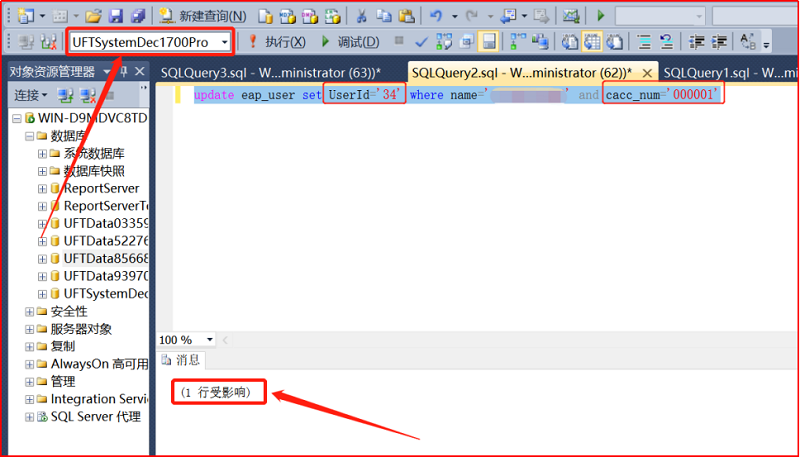The height and width of the screenshot is (457, 800).
Task: Open the 100 % zoom dropdown
Action: [210, 340]
